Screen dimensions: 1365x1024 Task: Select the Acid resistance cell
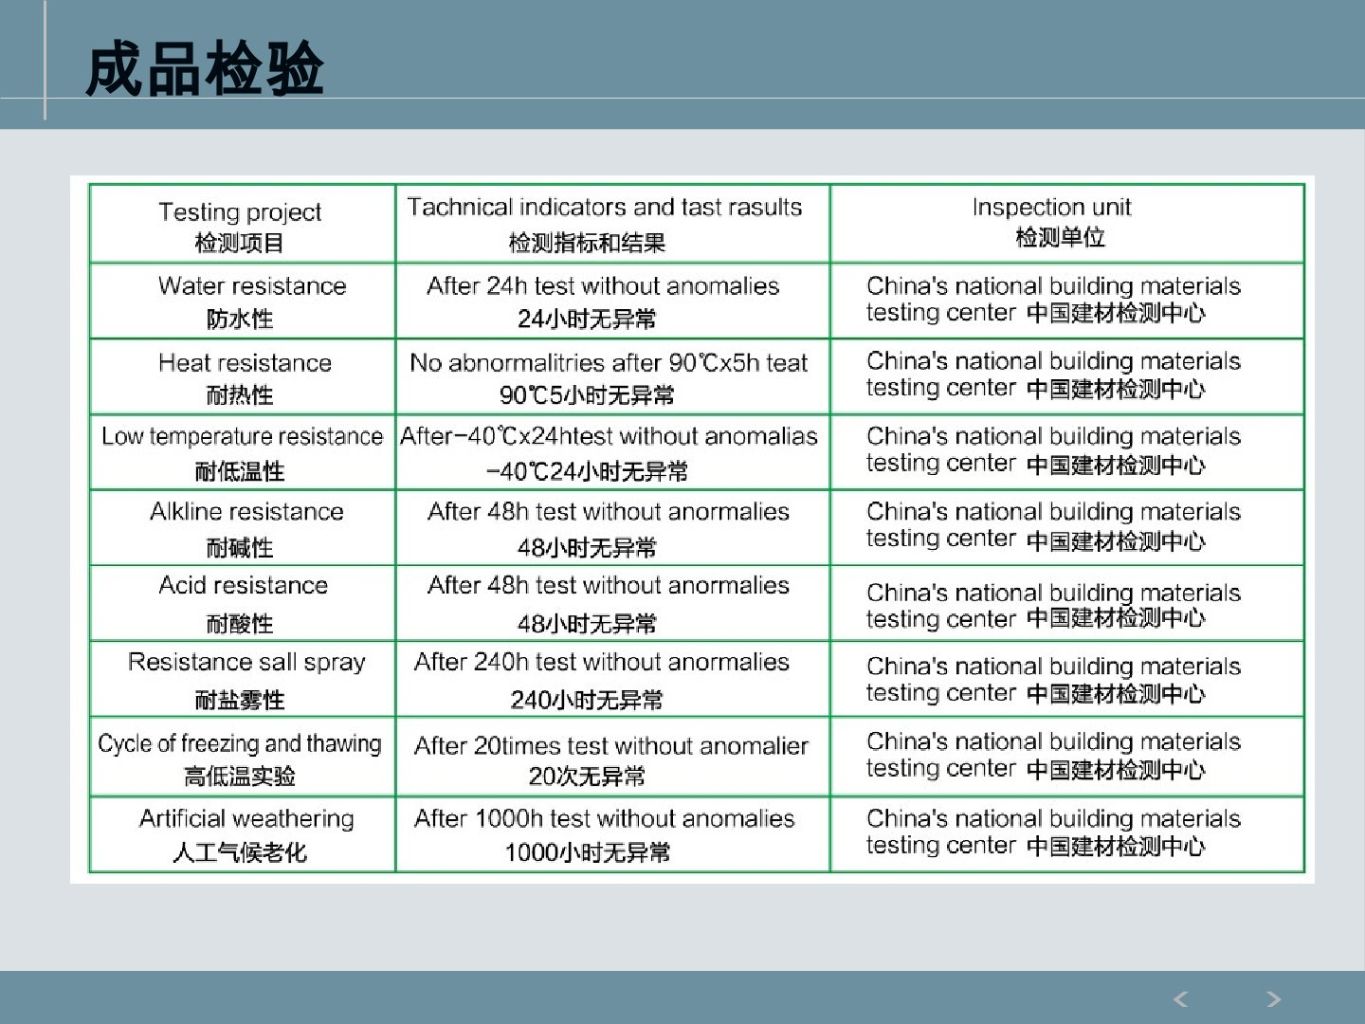[243, 603]
